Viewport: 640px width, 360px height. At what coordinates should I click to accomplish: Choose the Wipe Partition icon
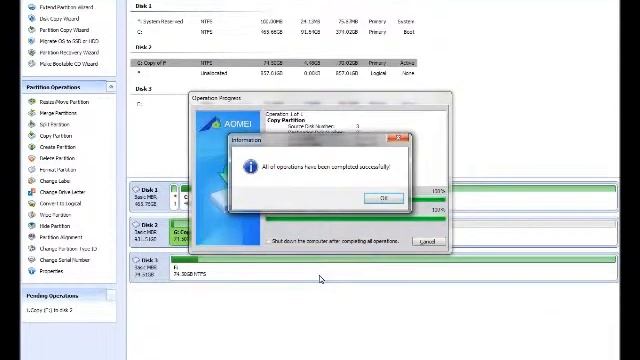tap(32, 215)
